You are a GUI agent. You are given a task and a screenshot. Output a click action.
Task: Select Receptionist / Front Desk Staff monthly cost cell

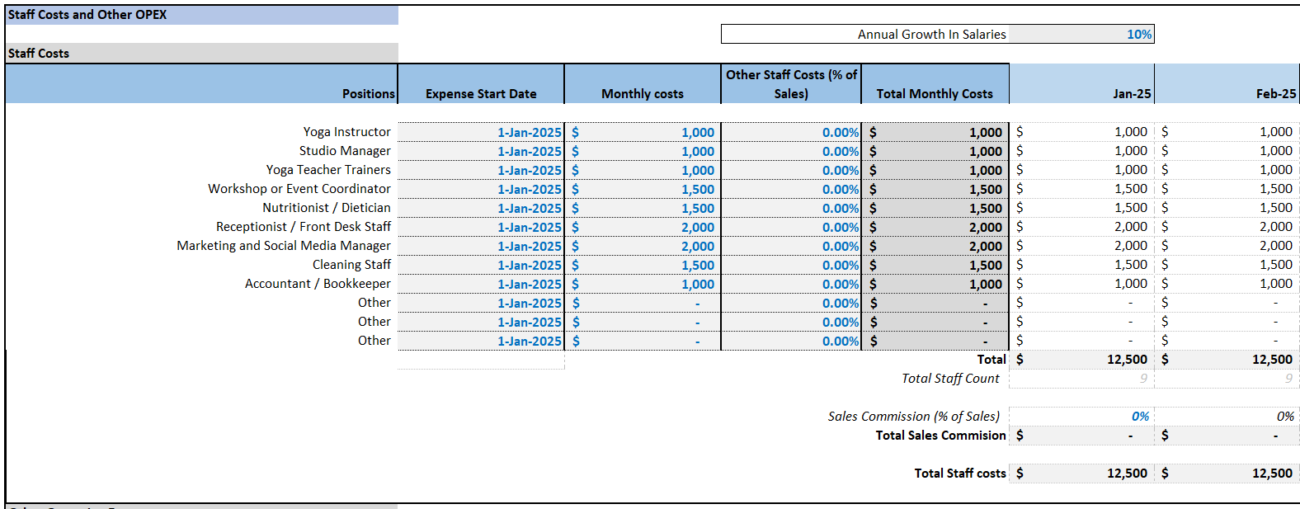point(642,227)
